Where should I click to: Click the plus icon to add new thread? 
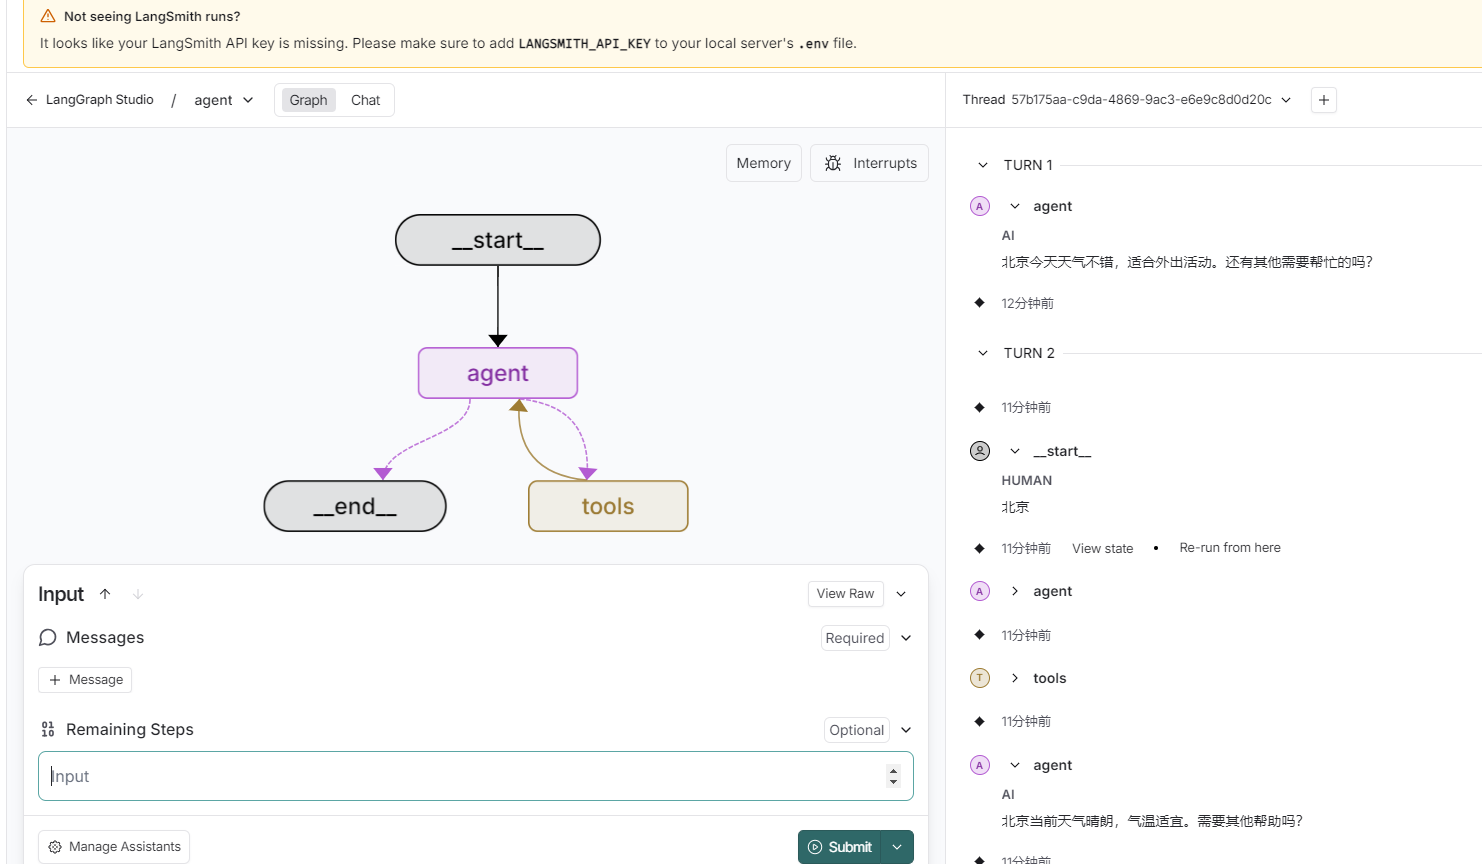(1324, 100)
